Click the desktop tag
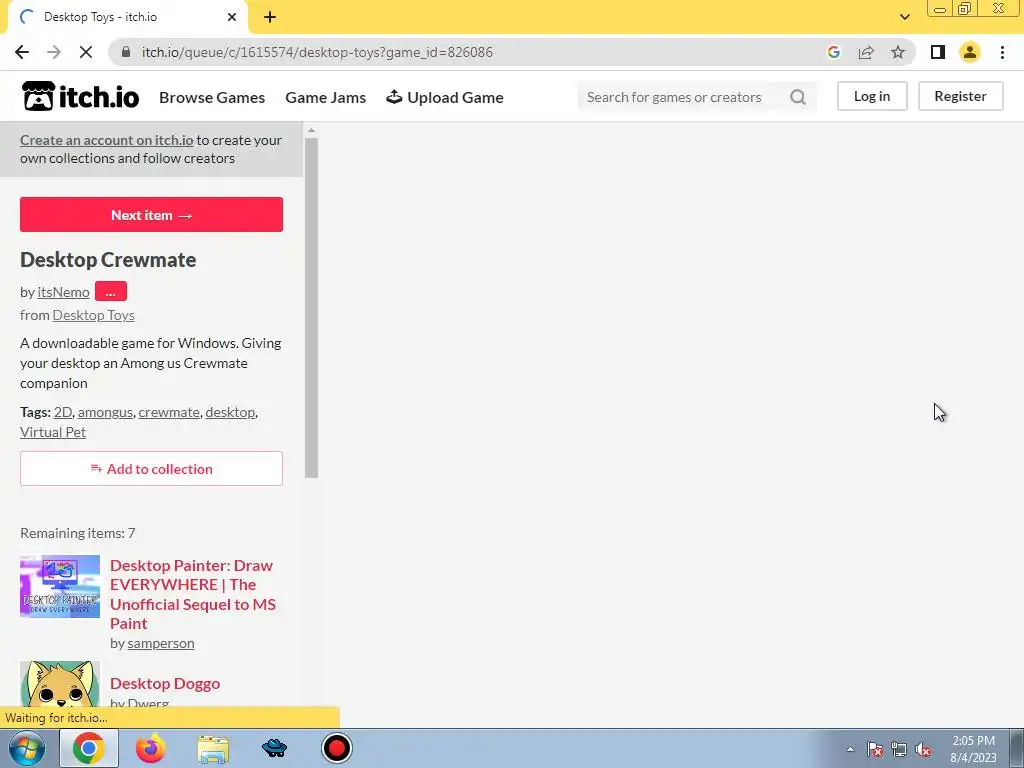 [x=230, y=412]
